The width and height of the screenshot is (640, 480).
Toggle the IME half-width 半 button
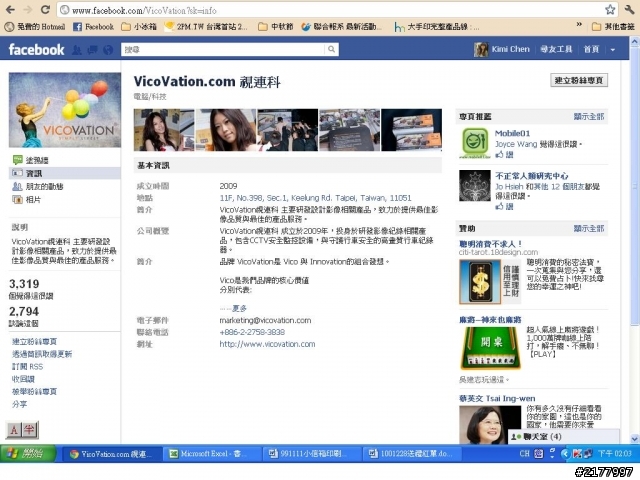pos(29,430)
